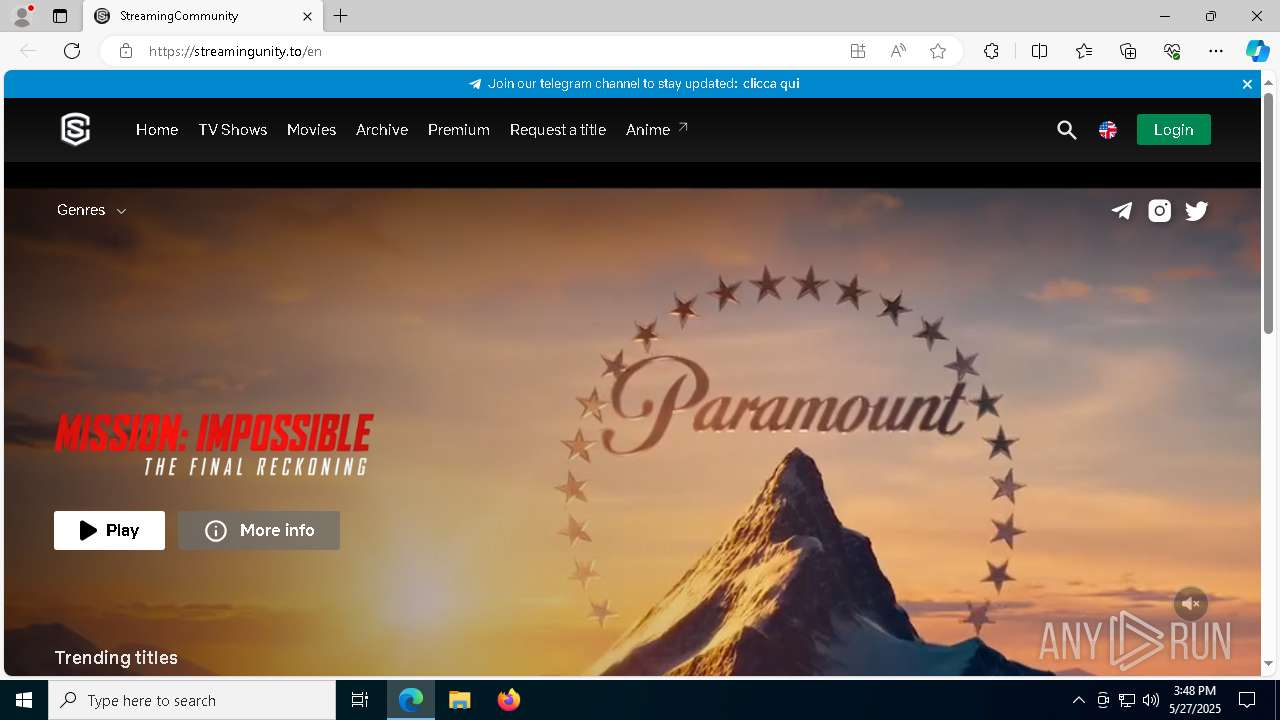
Task: Go to the Home section
Action: [x=157, y=130]
